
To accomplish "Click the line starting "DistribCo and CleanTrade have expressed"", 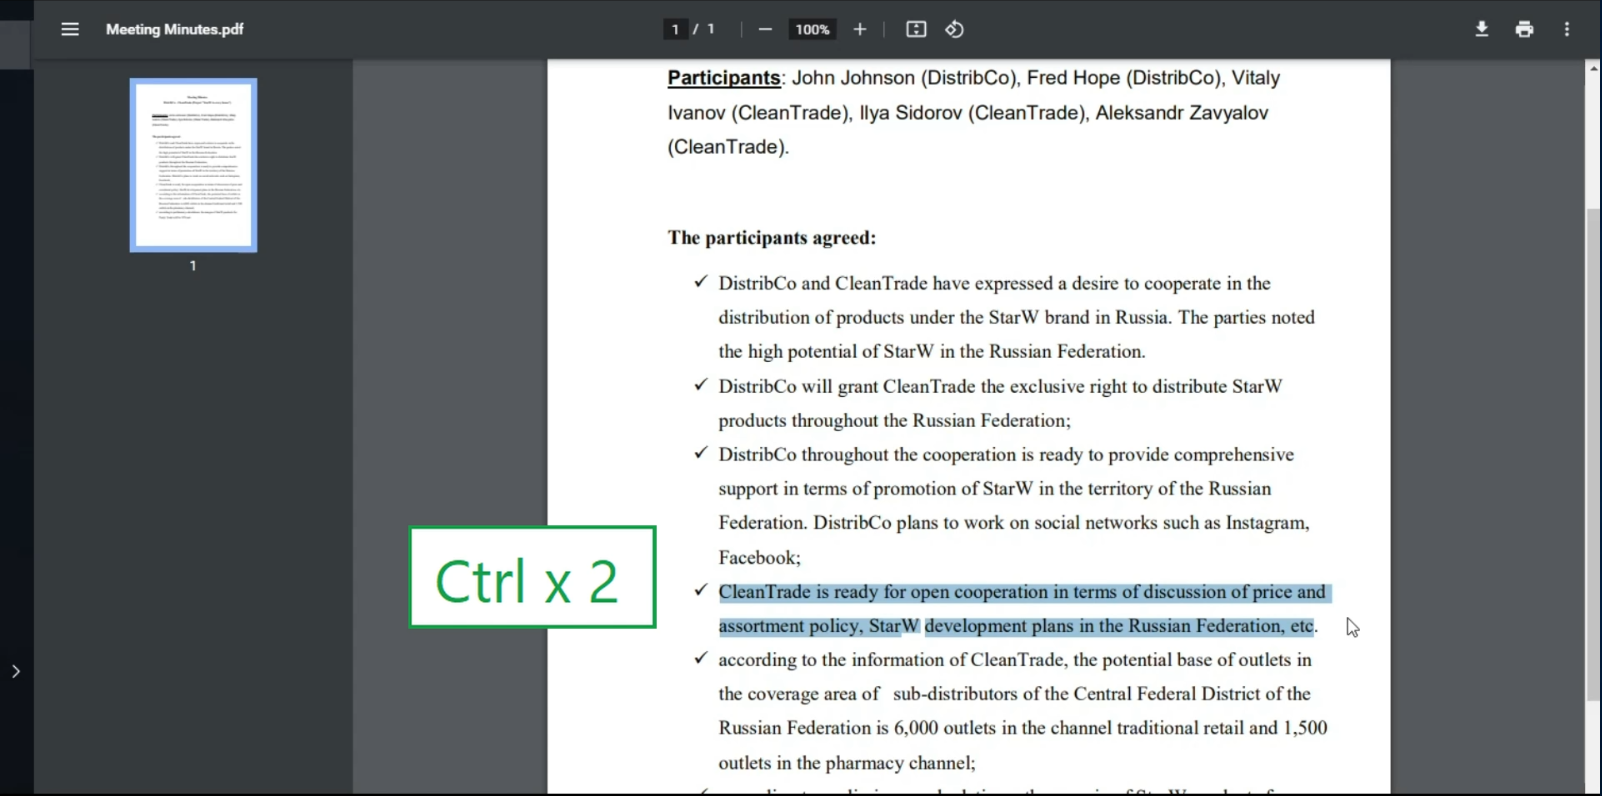I will pyautogui.click(x=994, y=284).
